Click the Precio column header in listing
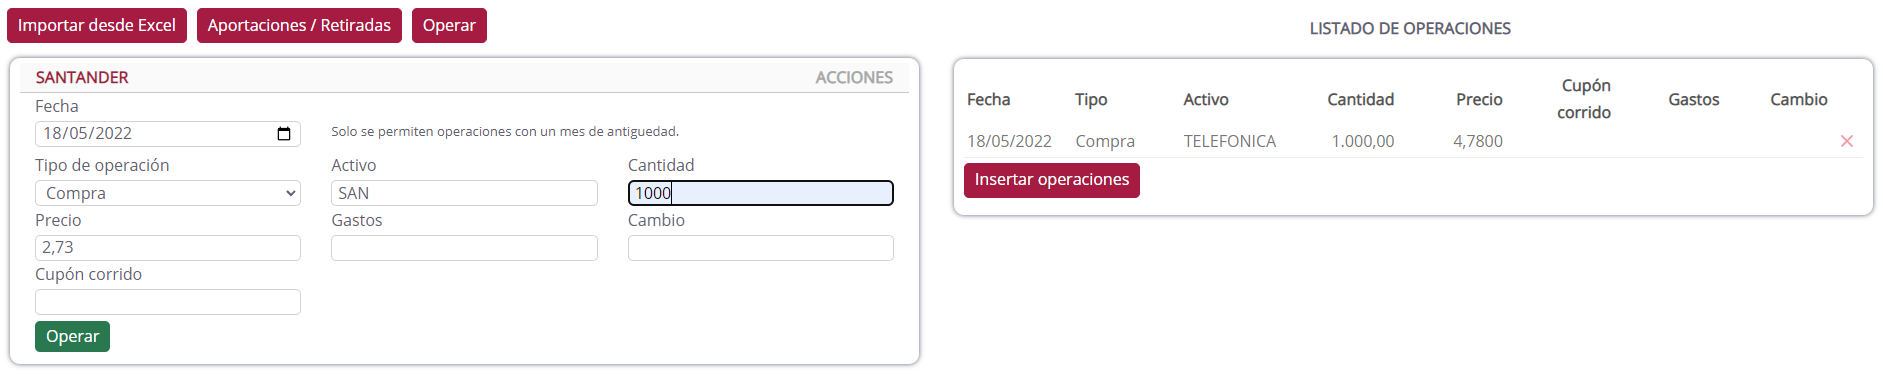The height and width of the screenshot is (375, 1883). tap(1479, 99)
